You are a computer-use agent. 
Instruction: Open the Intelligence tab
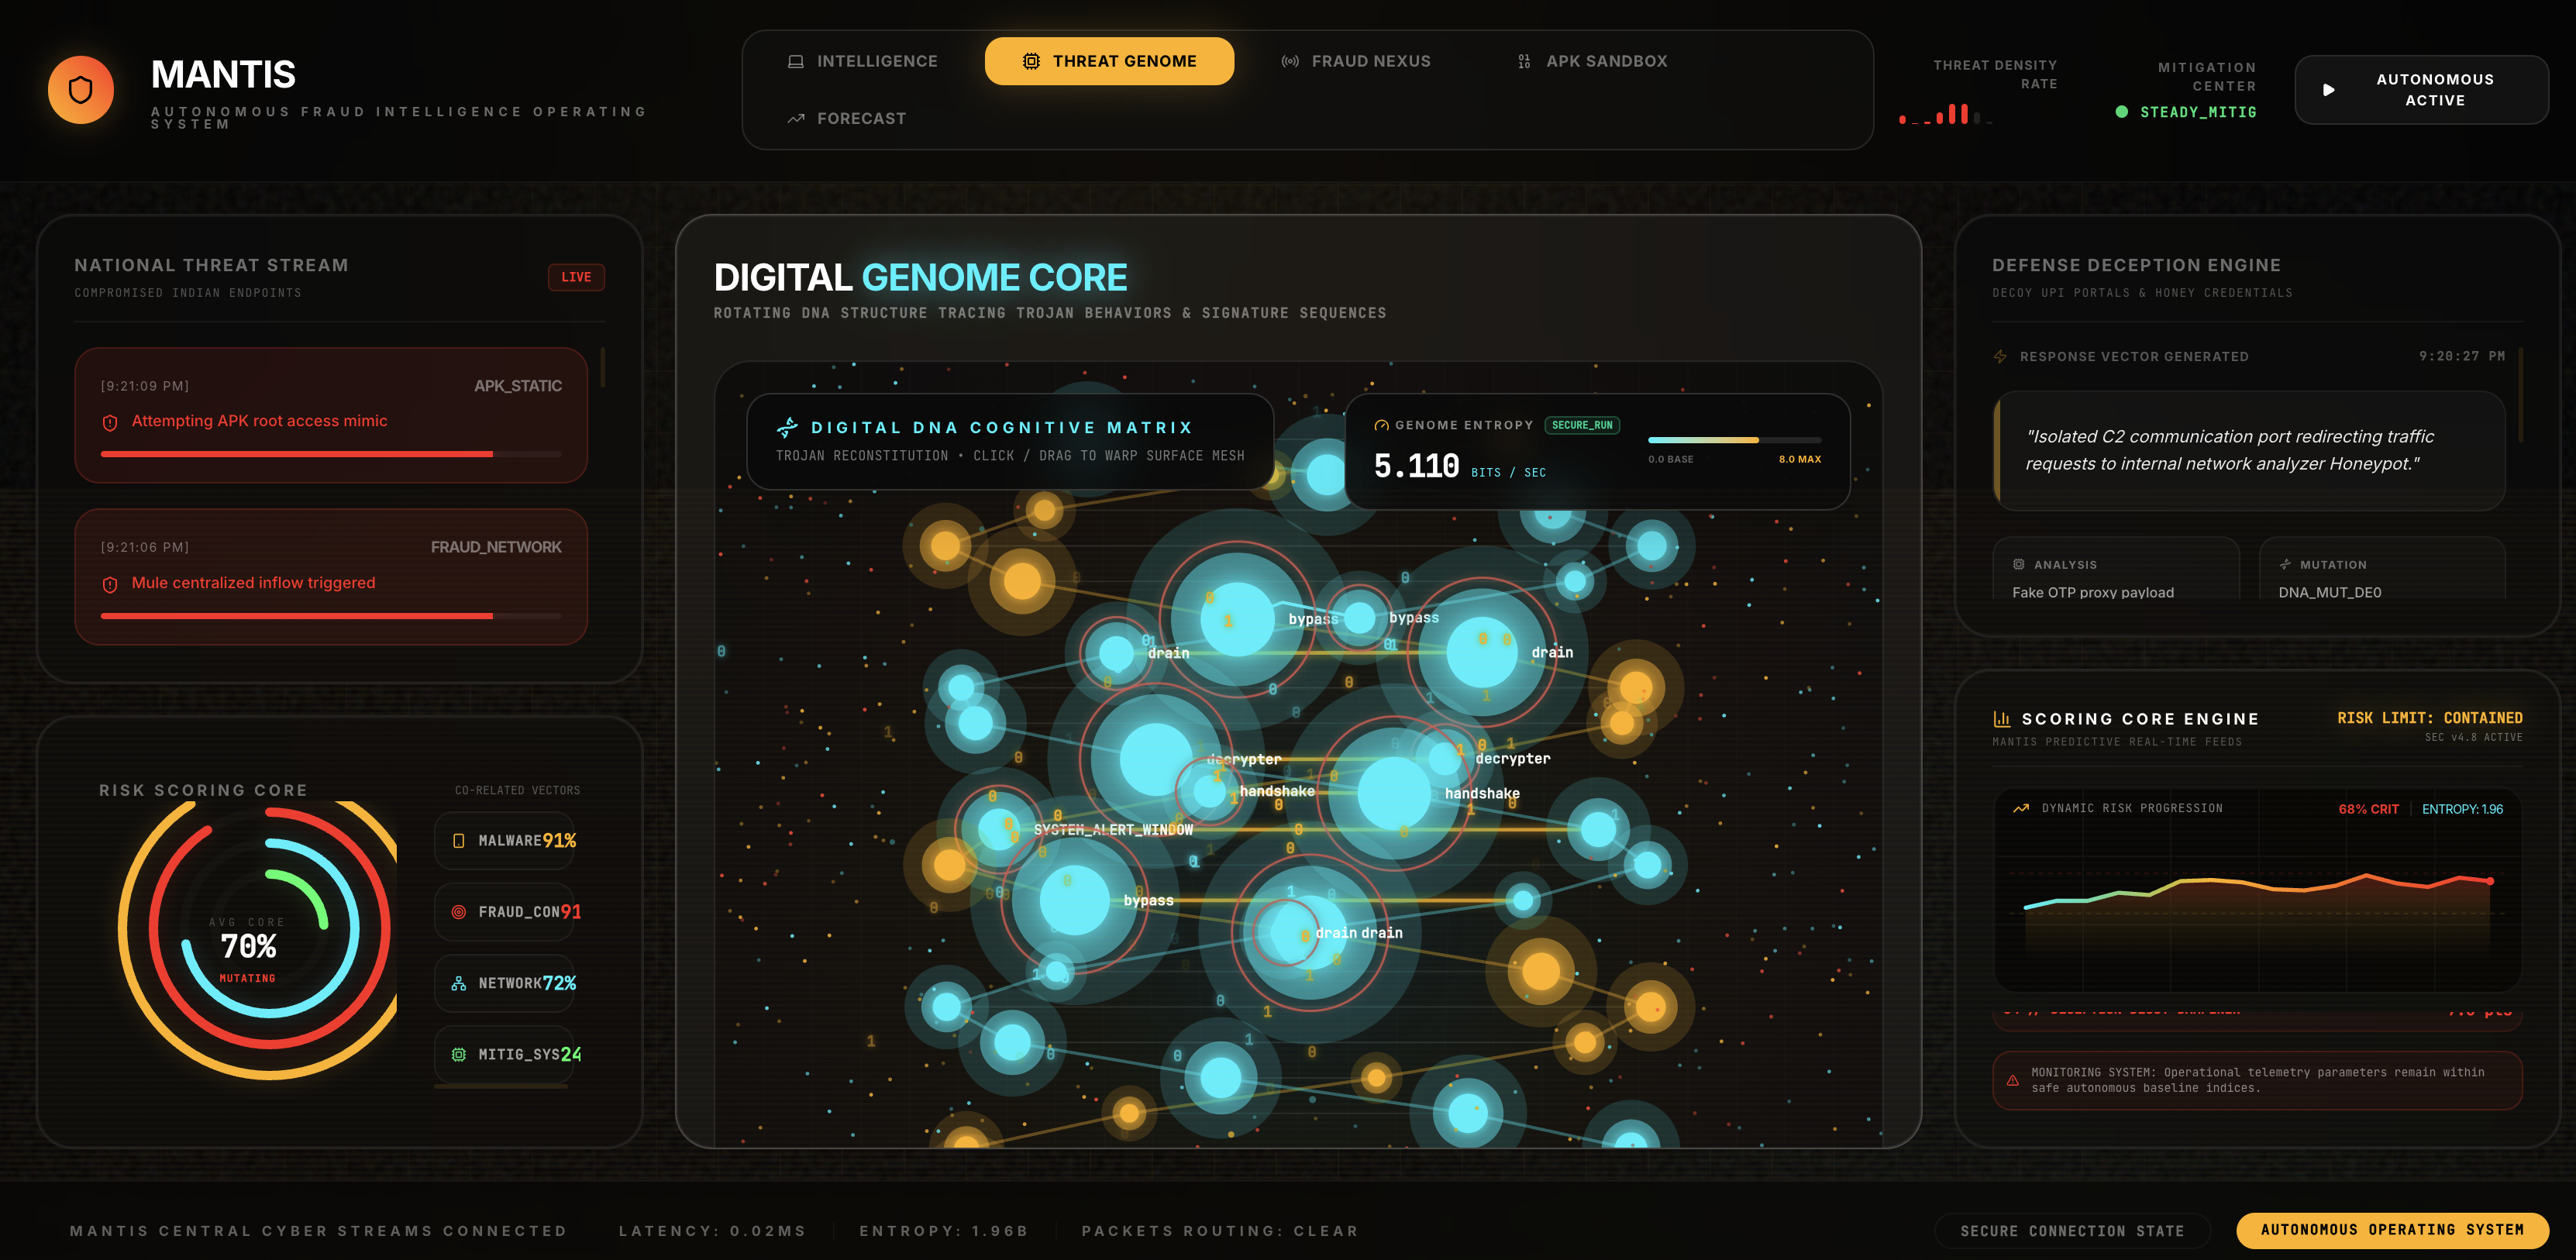(x=862, y=61)
